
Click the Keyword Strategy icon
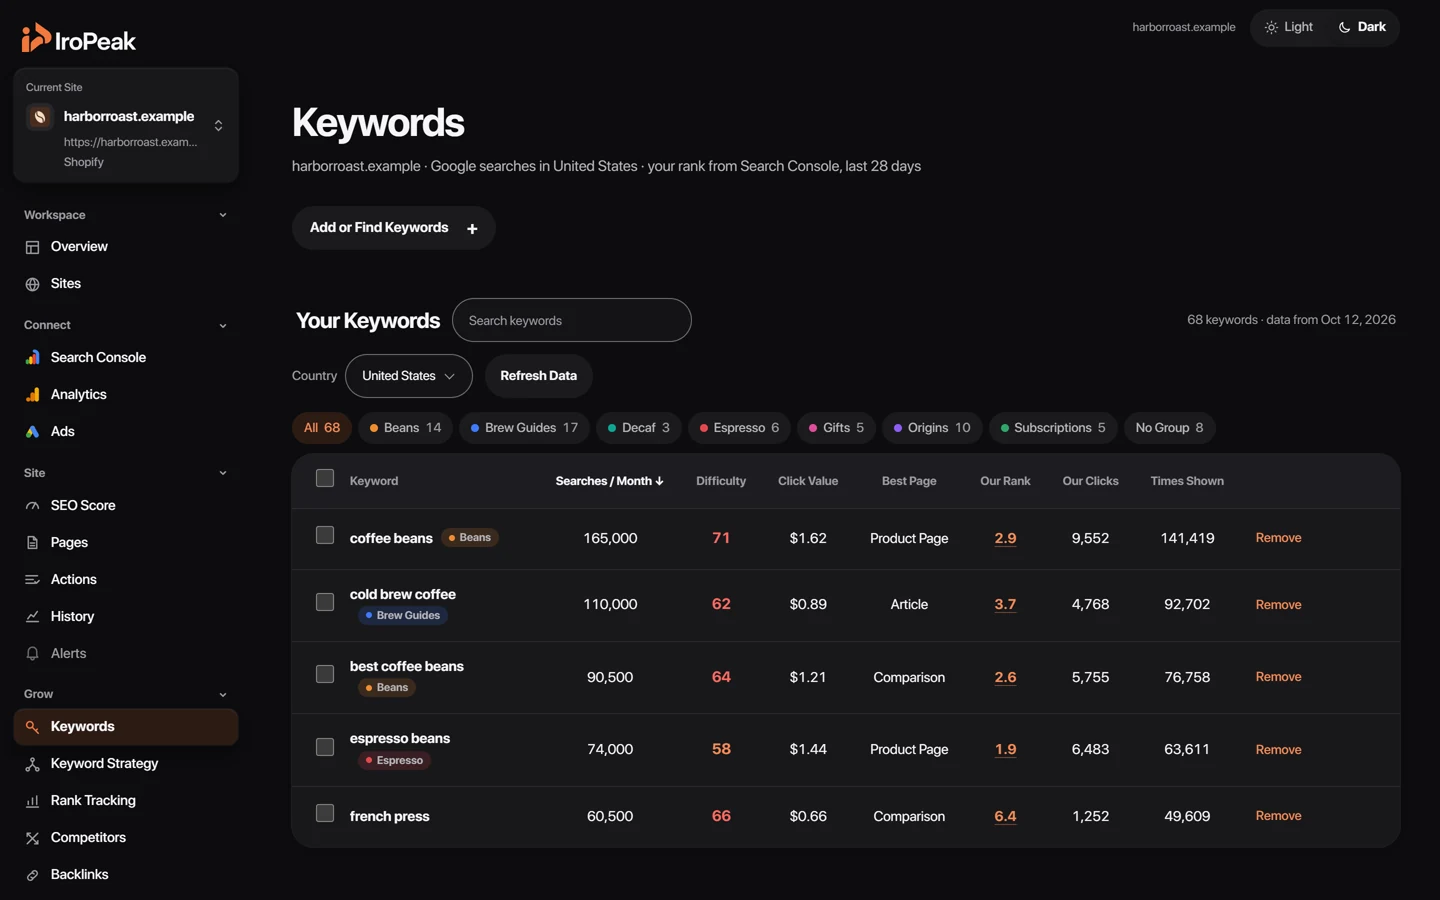coord(32,763)
